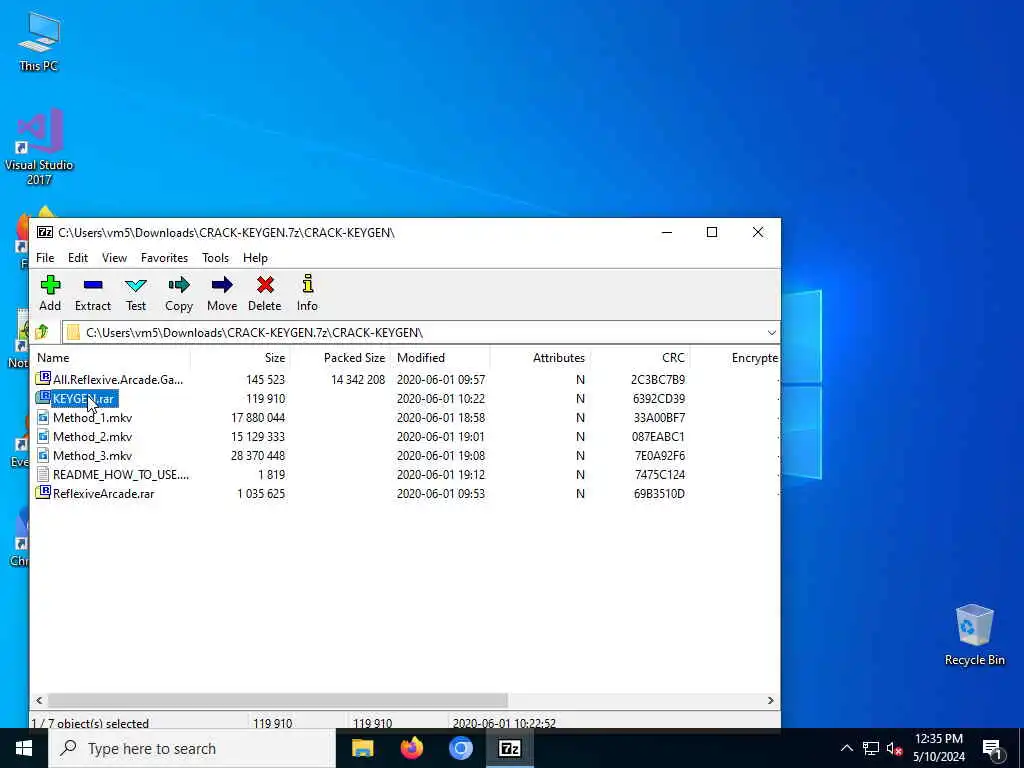
Task: Click the Move toolbar icon
Action: [x=222, y=293]
